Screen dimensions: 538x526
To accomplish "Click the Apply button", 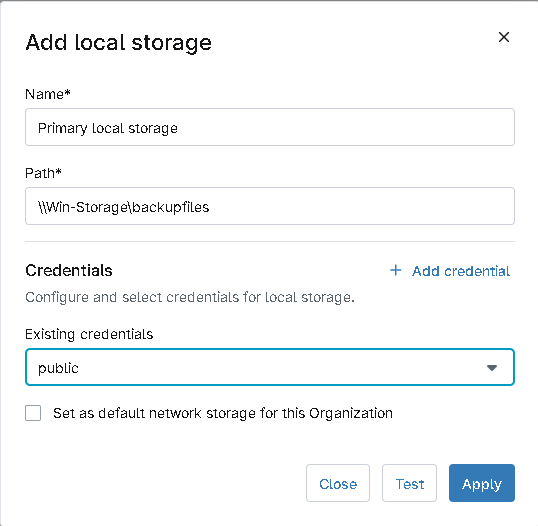I will [482, 483].
